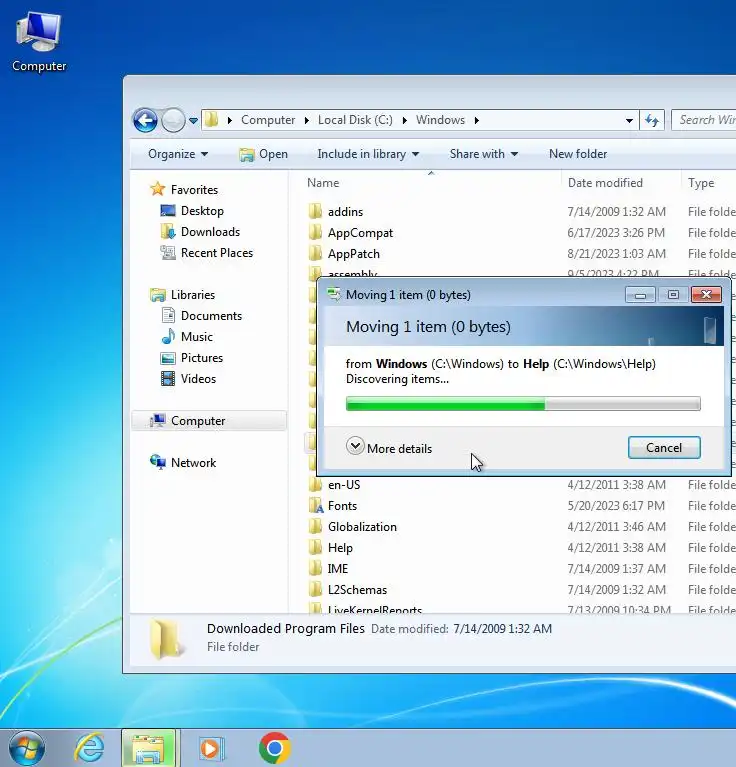
Task: Select the addins folder icon
Action: pyautogui.click(x=315, y=212)
